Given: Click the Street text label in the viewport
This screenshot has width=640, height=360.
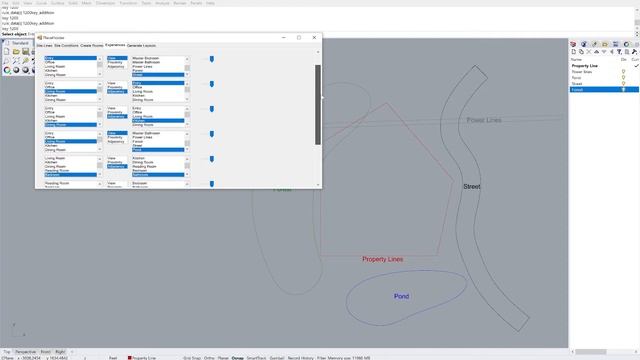Looking at the screenshot, I should click(x=472, y=187).
